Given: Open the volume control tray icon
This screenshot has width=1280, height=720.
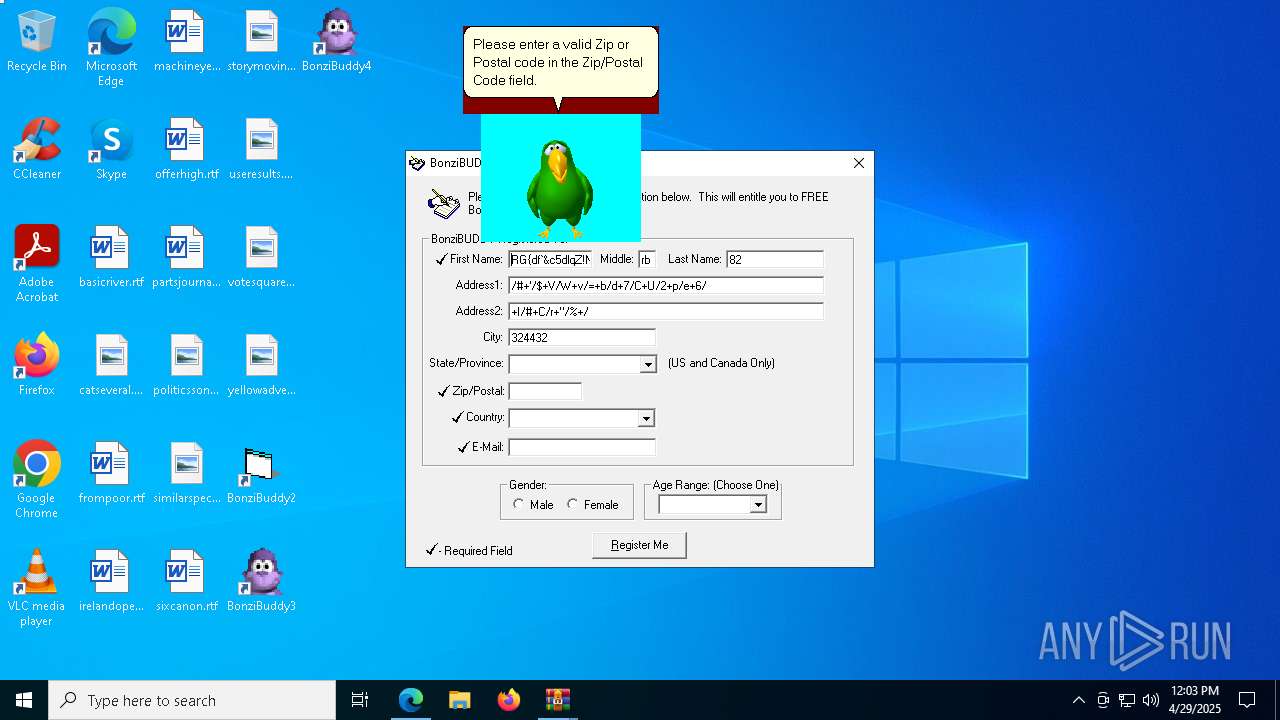Looking at the screenshot, I should [1151, 700].
